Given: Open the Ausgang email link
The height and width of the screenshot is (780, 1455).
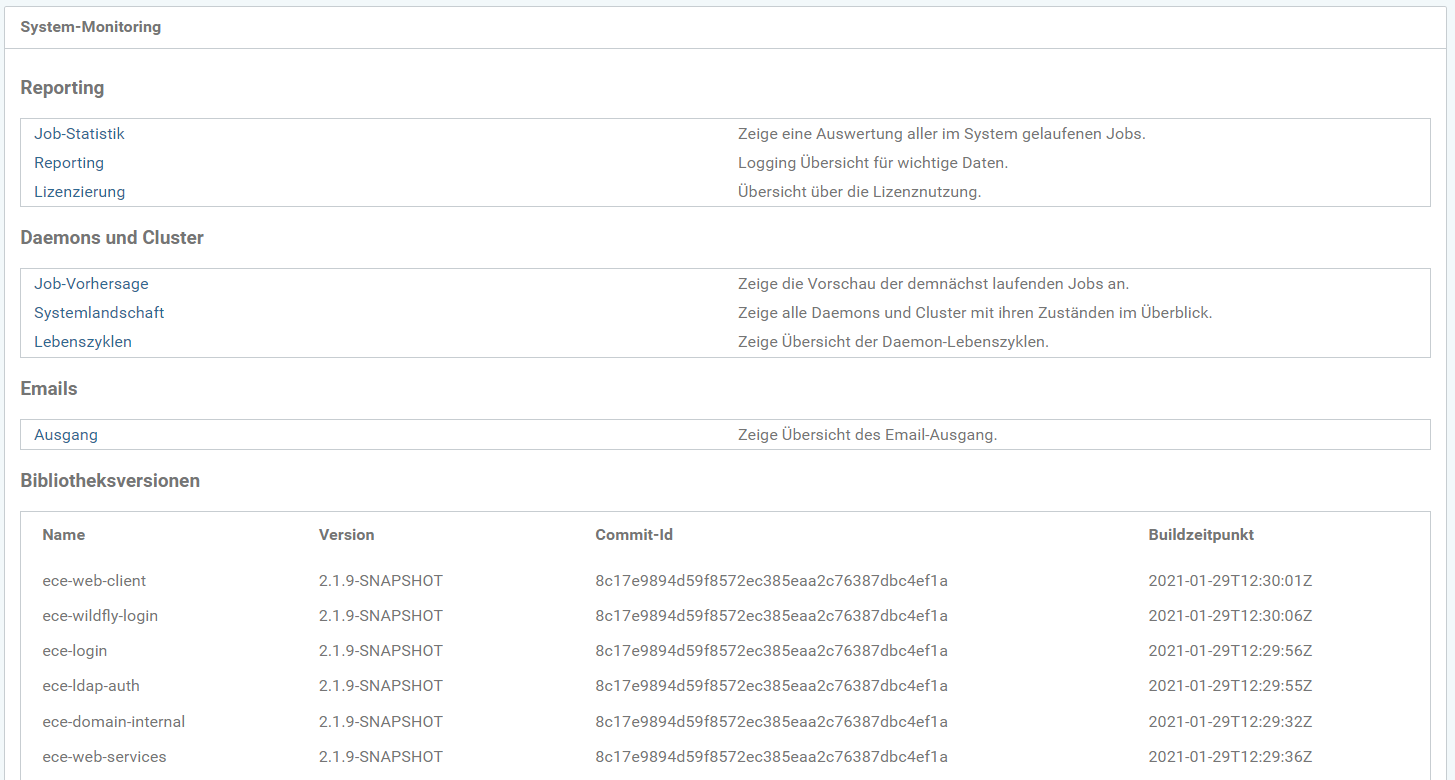Looking at the screenshot, I should (x=66, y=435).
